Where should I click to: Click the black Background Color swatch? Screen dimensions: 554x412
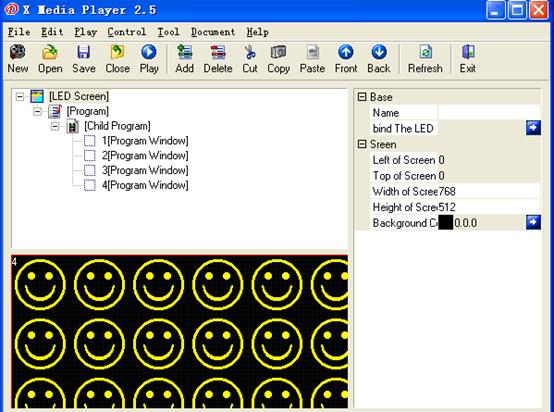coord(446,223)
